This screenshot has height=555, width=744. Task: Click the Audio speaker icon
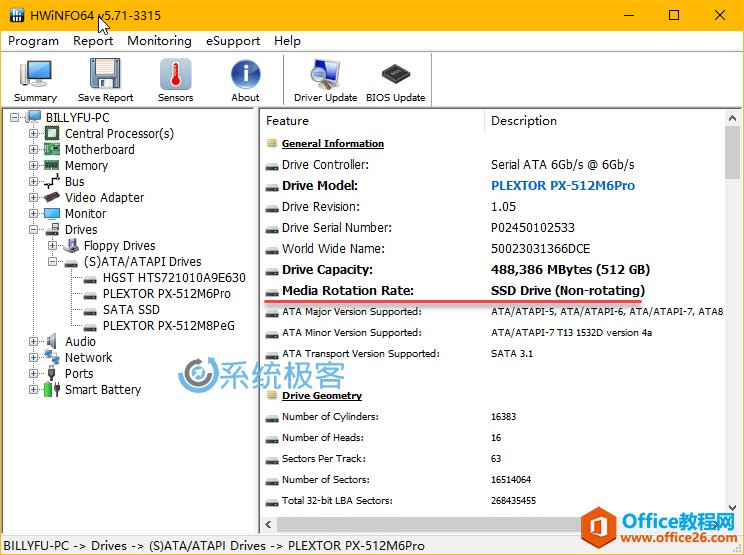click(52, 341)
